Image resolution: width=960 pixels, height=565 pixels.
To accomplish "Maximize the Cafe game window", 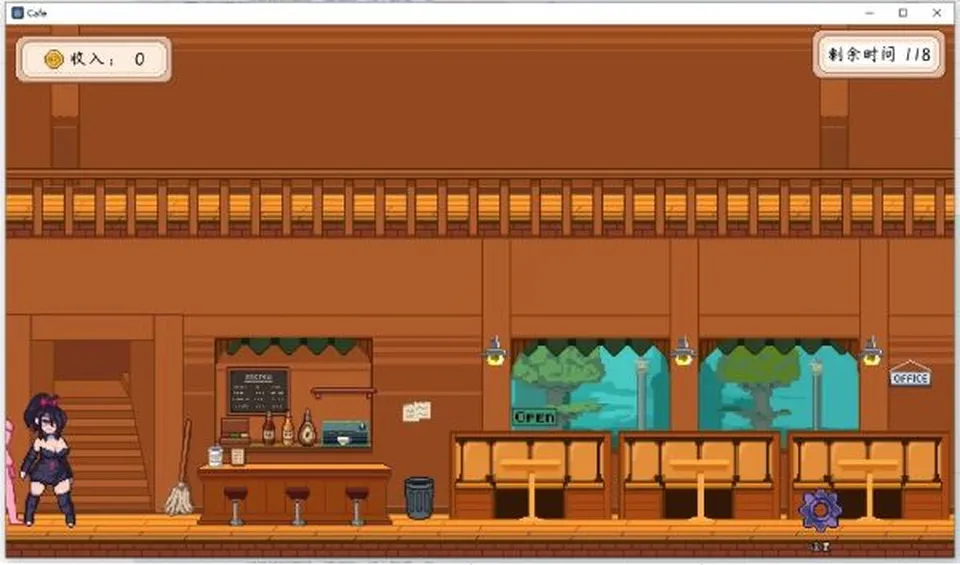I will pos(903,12).
